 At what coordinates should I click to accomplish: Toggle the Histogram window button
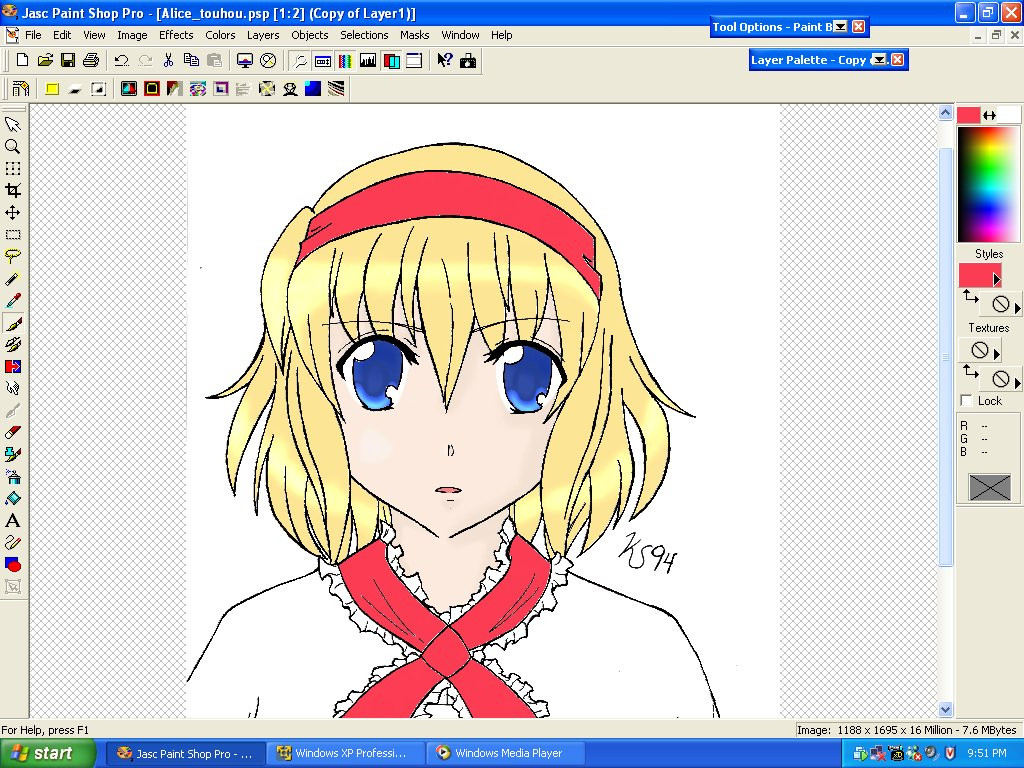pyautogui.click(x=368, y=61)
